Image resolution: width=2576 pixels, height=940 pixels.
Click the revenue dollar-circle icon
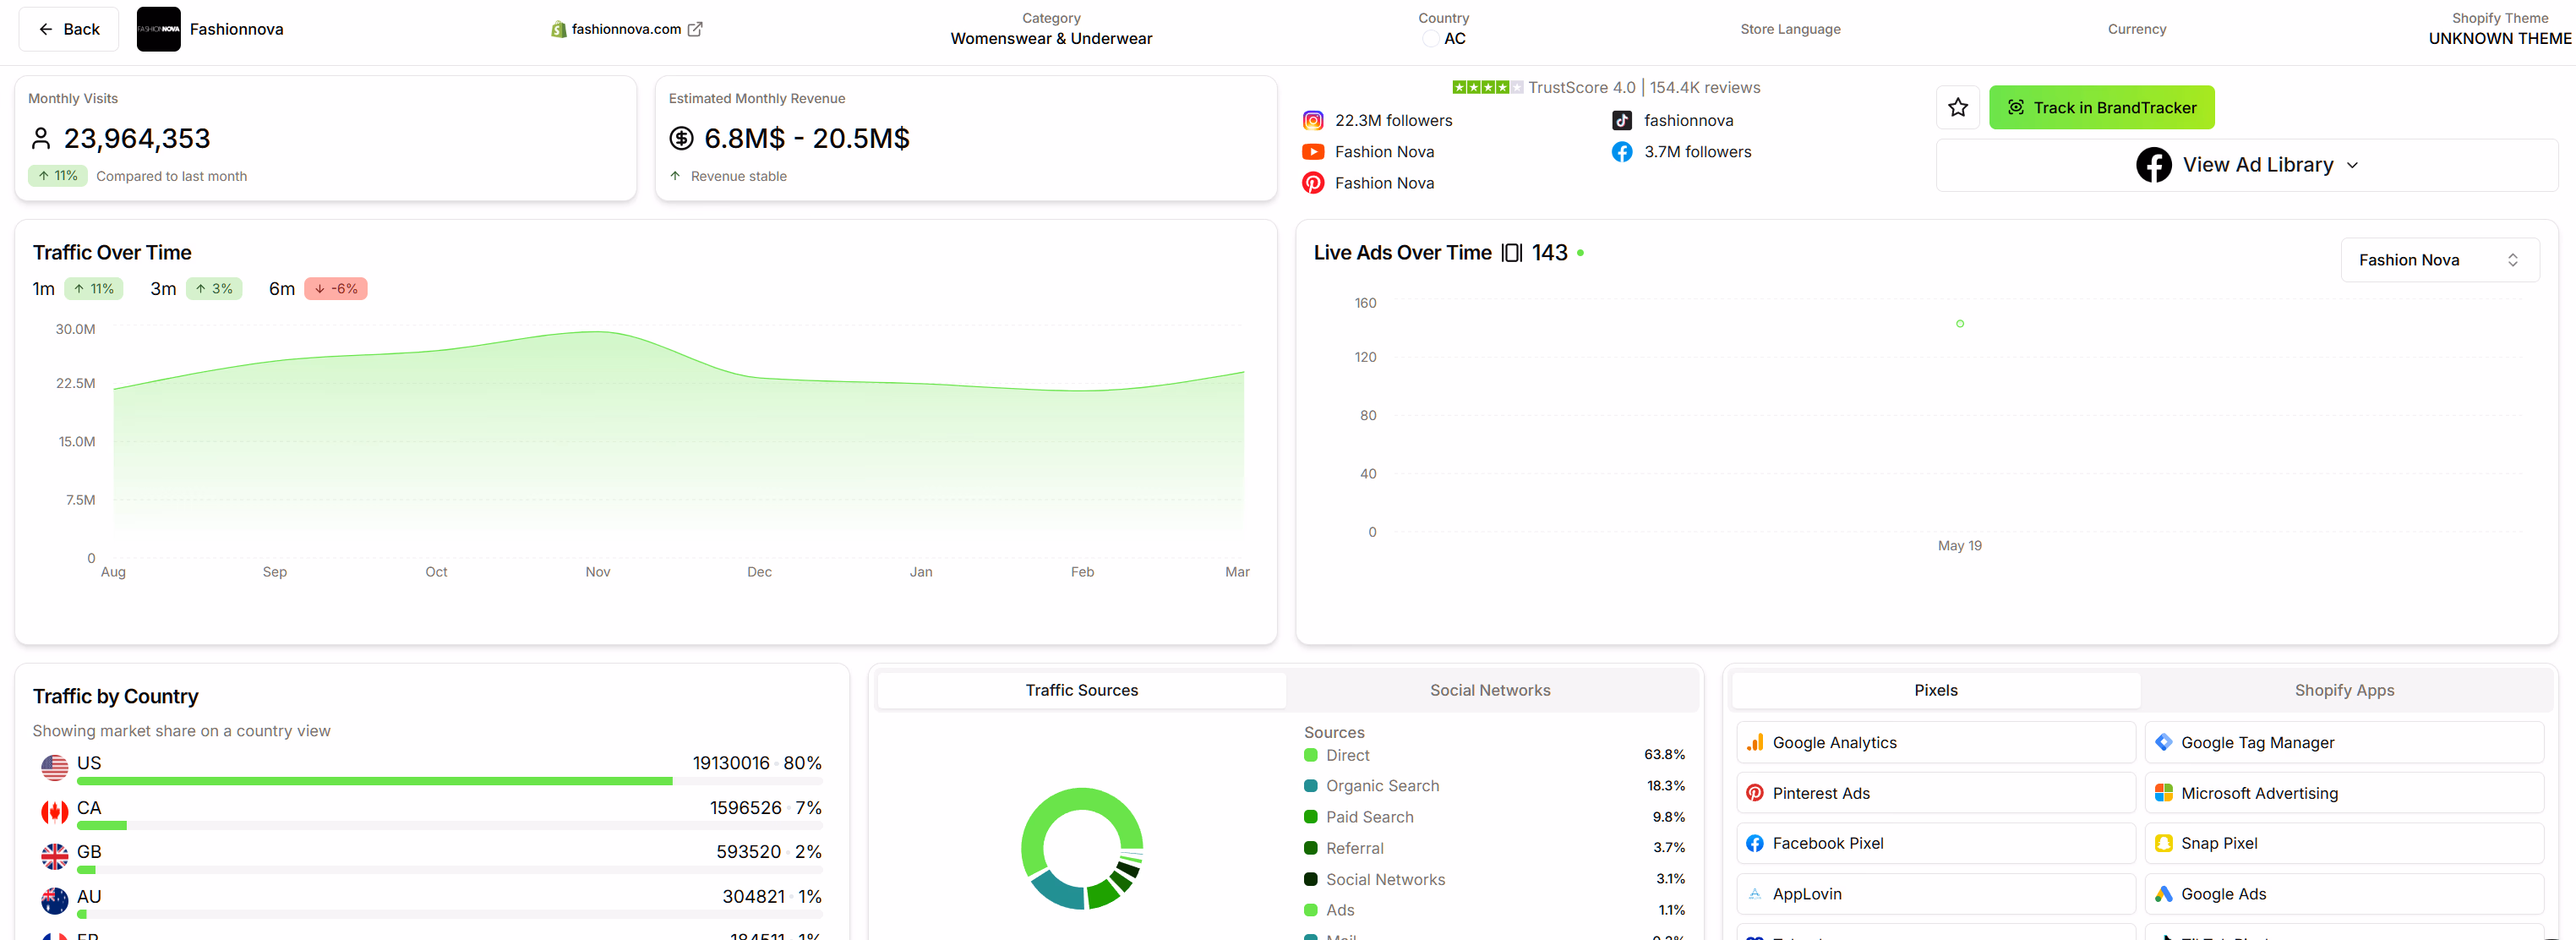tap(681, 138)
